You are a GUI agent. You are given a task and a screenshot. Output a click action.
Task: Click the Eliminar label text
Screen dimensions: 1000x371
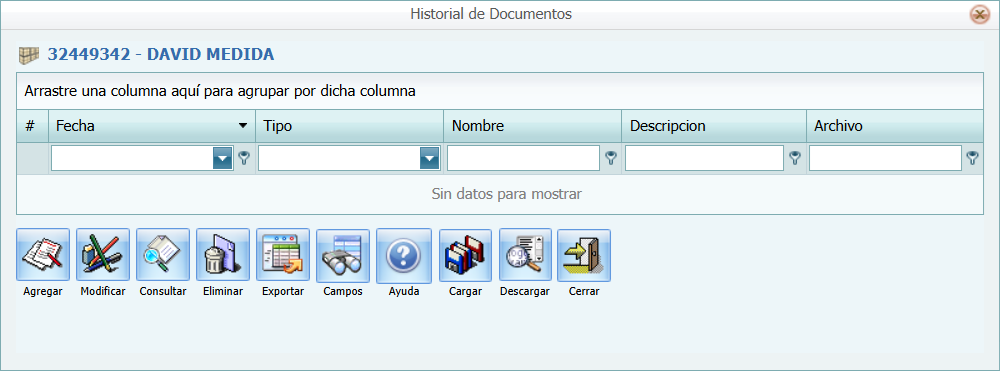pyautogui.click(x=223, y=291)
